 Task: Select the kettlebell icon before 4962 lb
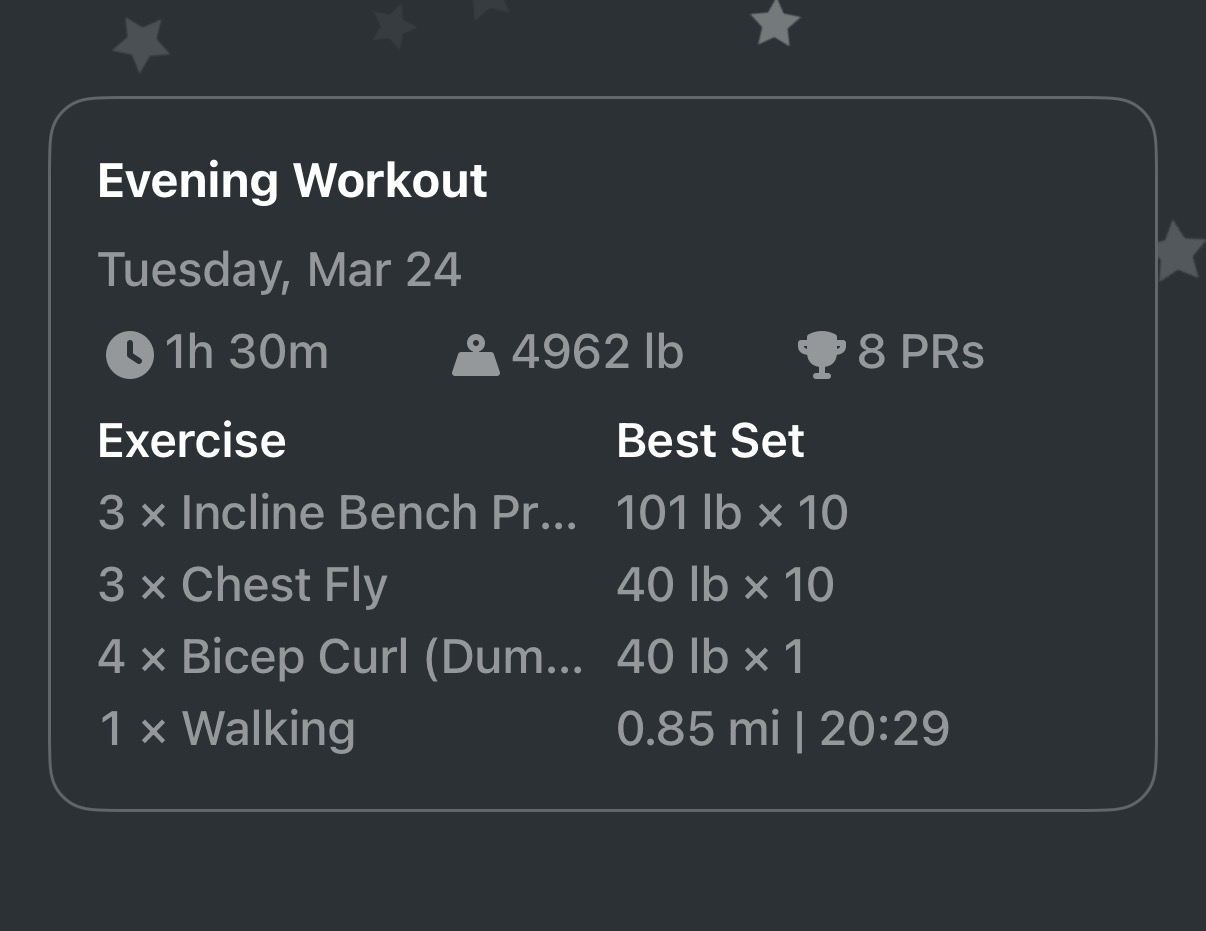coord(477,352)
